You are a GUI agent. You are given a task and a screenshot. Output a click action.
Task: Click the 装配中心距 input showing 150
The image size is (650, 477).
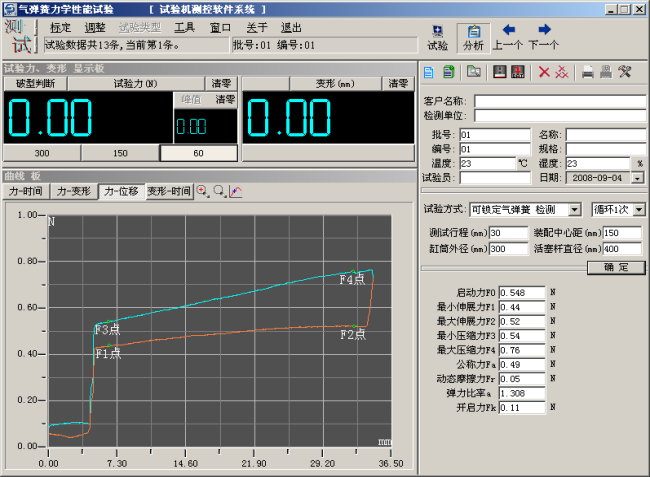tap(622, 233)
